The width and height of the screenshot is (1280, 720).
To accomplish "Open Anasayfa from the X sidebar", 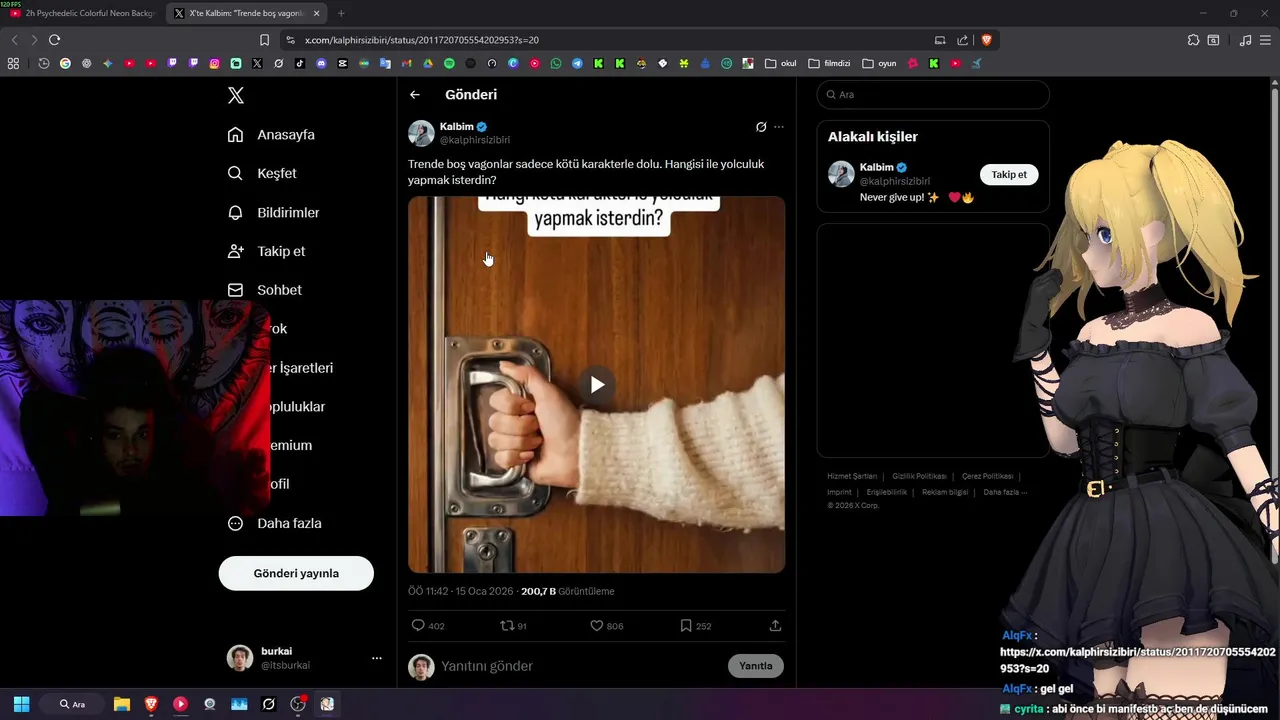I will pos(271,135).
